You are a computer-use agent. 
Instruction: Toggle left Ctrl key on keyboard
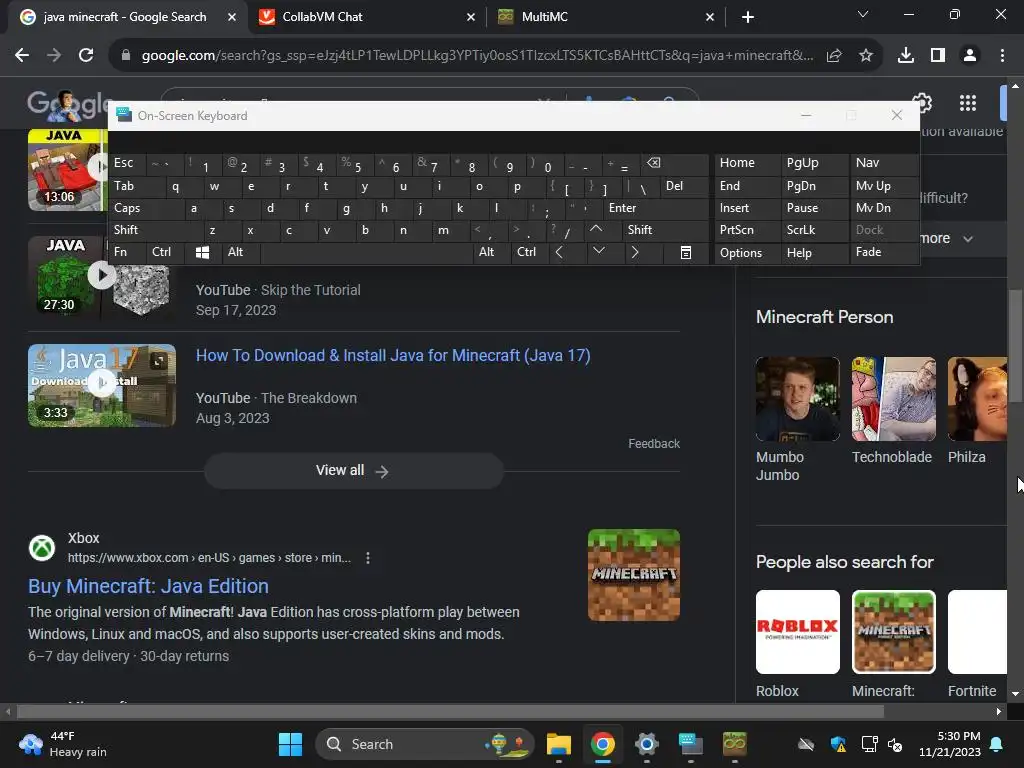click(166, 252)
